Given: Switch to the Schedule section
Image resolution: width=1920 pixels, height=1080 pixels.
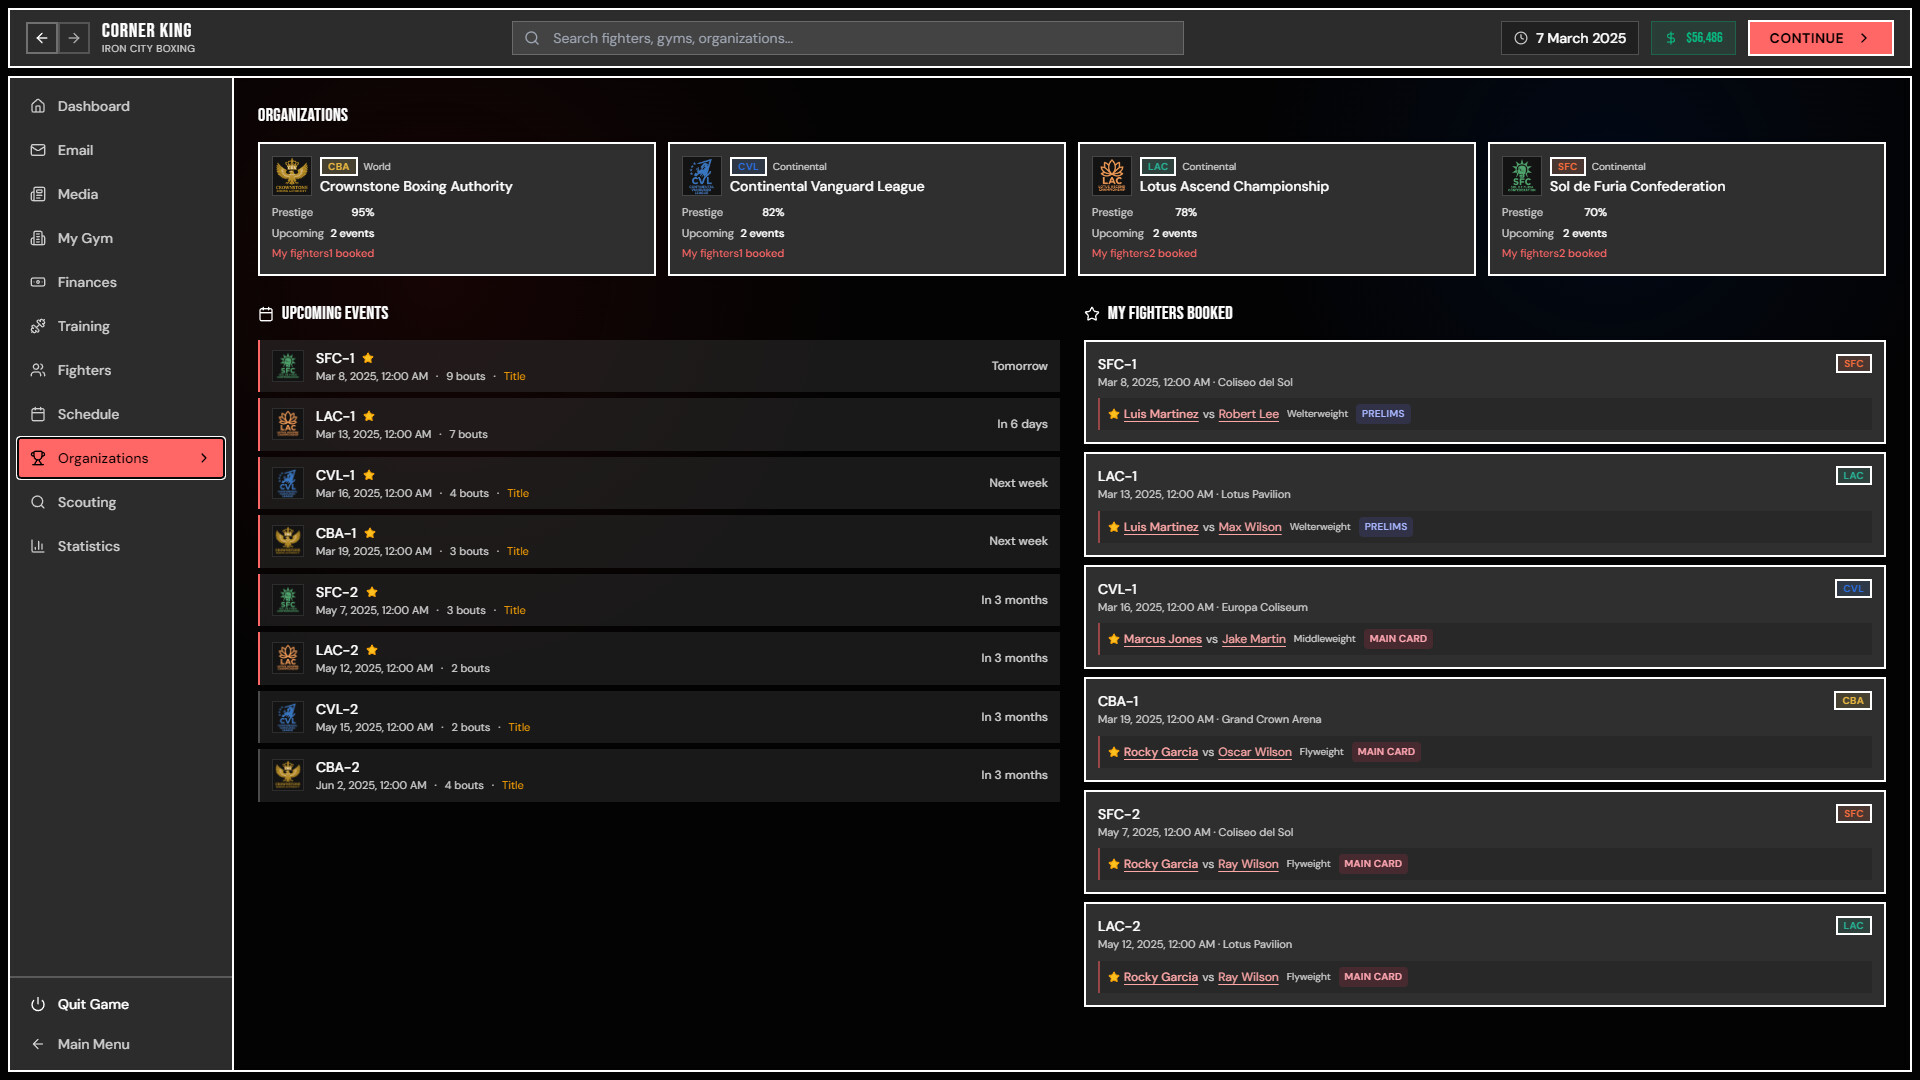Looking at the screenshot, I should 89,414.
